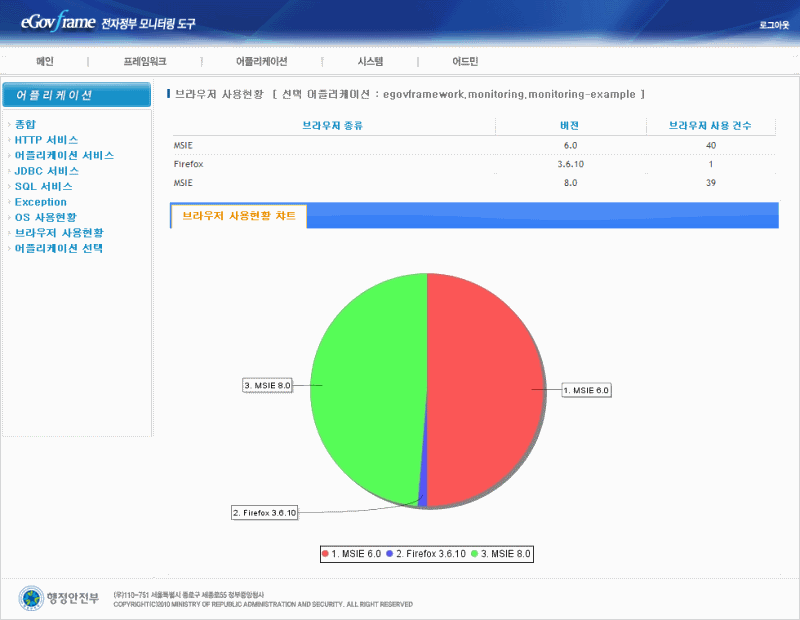This screenshot has height=620, width=800.
Task: Click red MSIE 6.0 legend marker
Action: (326, 553)
